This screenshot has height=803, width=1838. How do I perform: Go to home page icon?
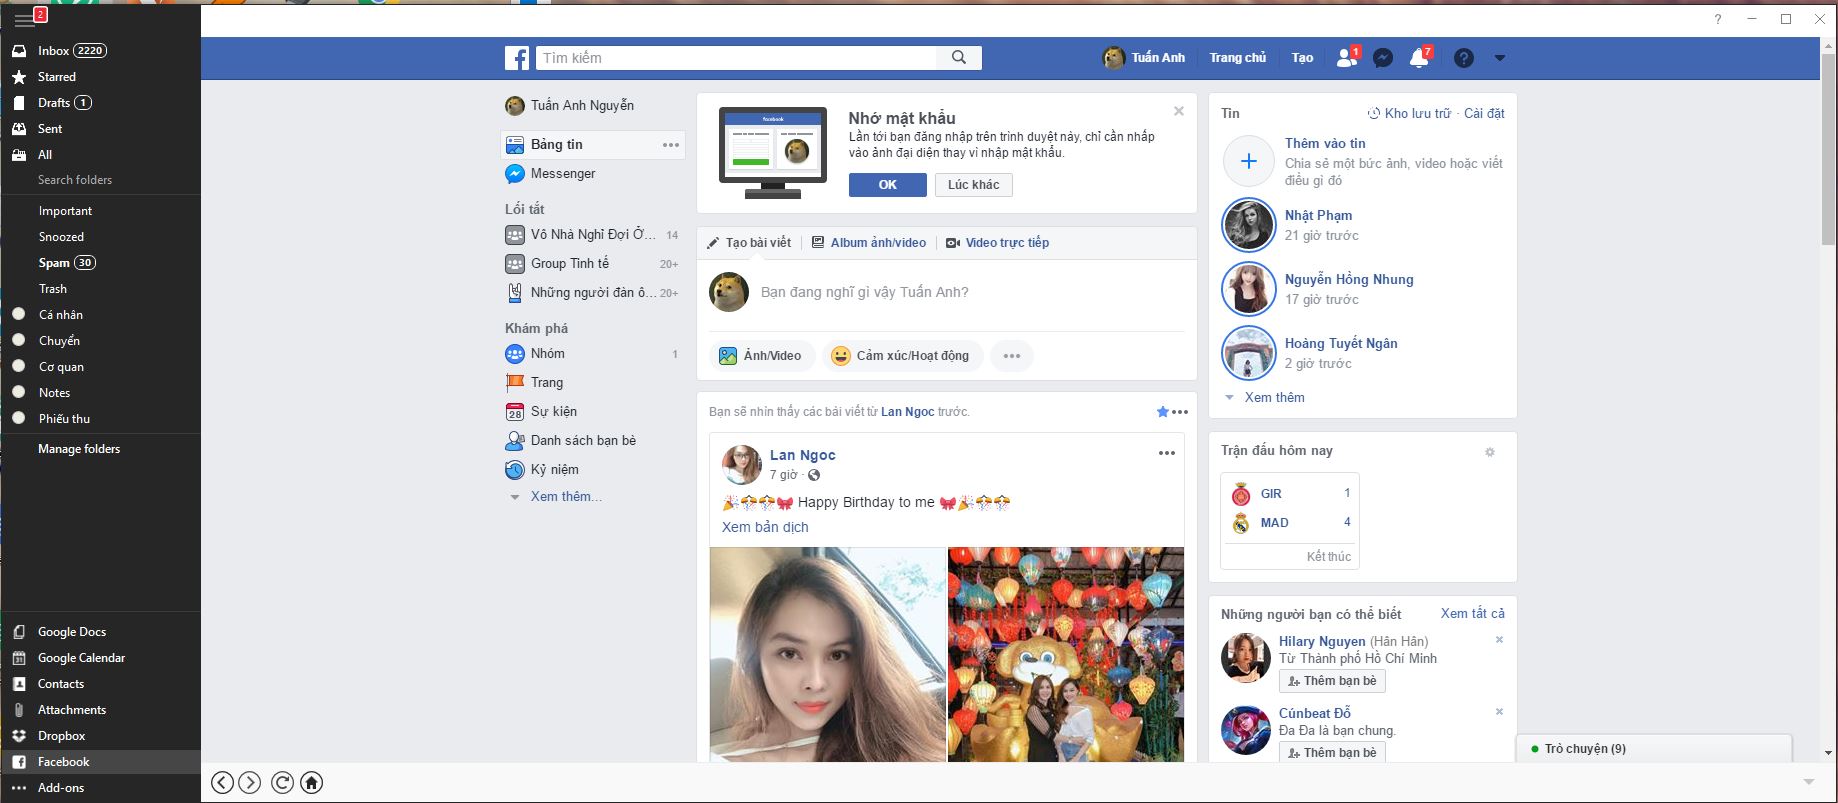tap(312, 783)
